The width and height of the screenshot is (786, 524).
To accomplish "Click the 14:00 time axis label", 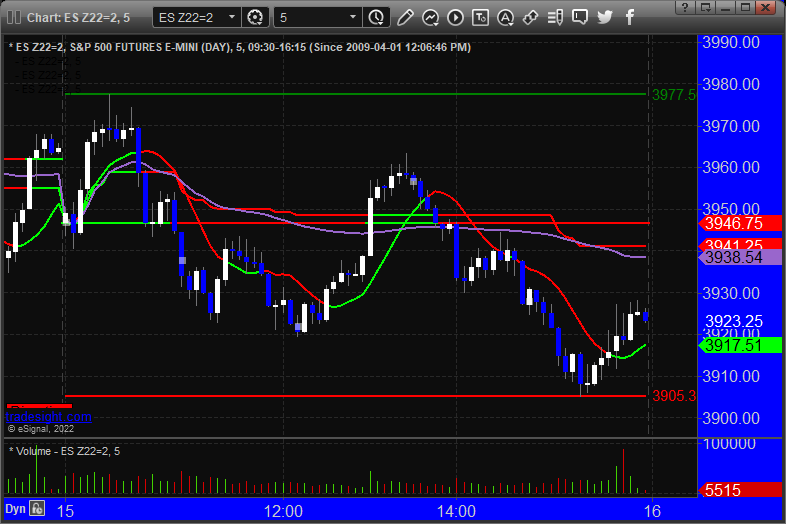I will [456, 511].
